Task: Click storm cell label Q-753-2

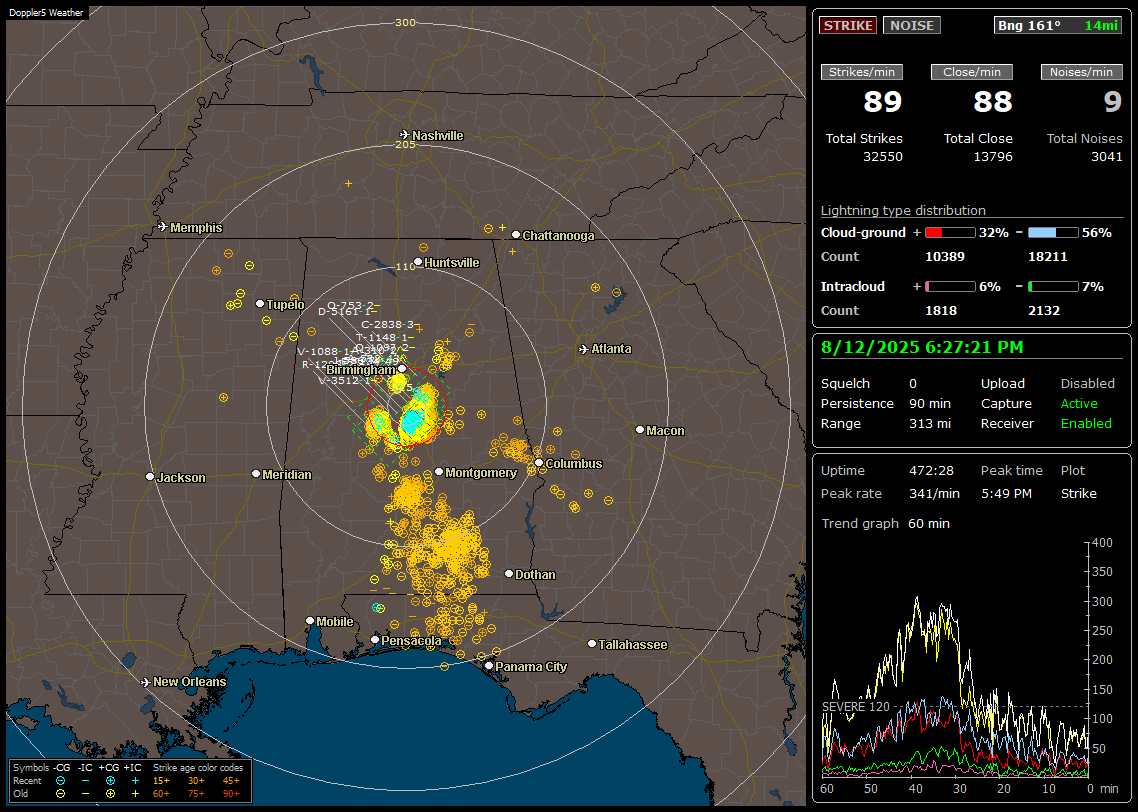Action: 351,305
